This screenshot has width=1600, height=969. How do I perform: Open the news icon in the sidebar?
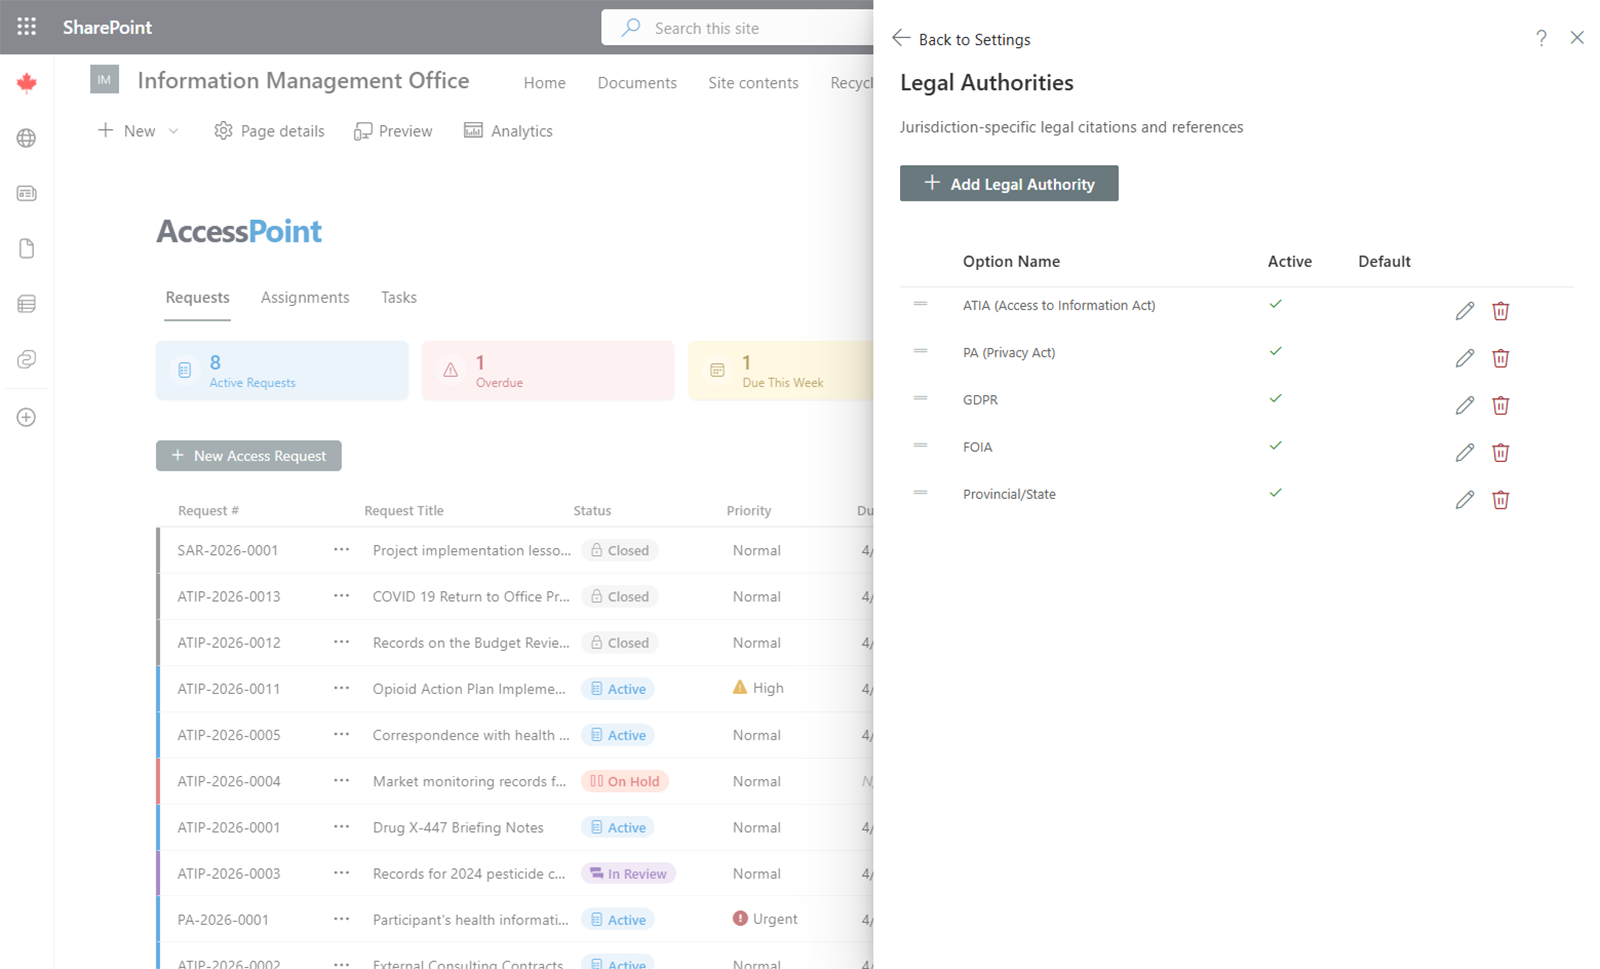point(26,193)
